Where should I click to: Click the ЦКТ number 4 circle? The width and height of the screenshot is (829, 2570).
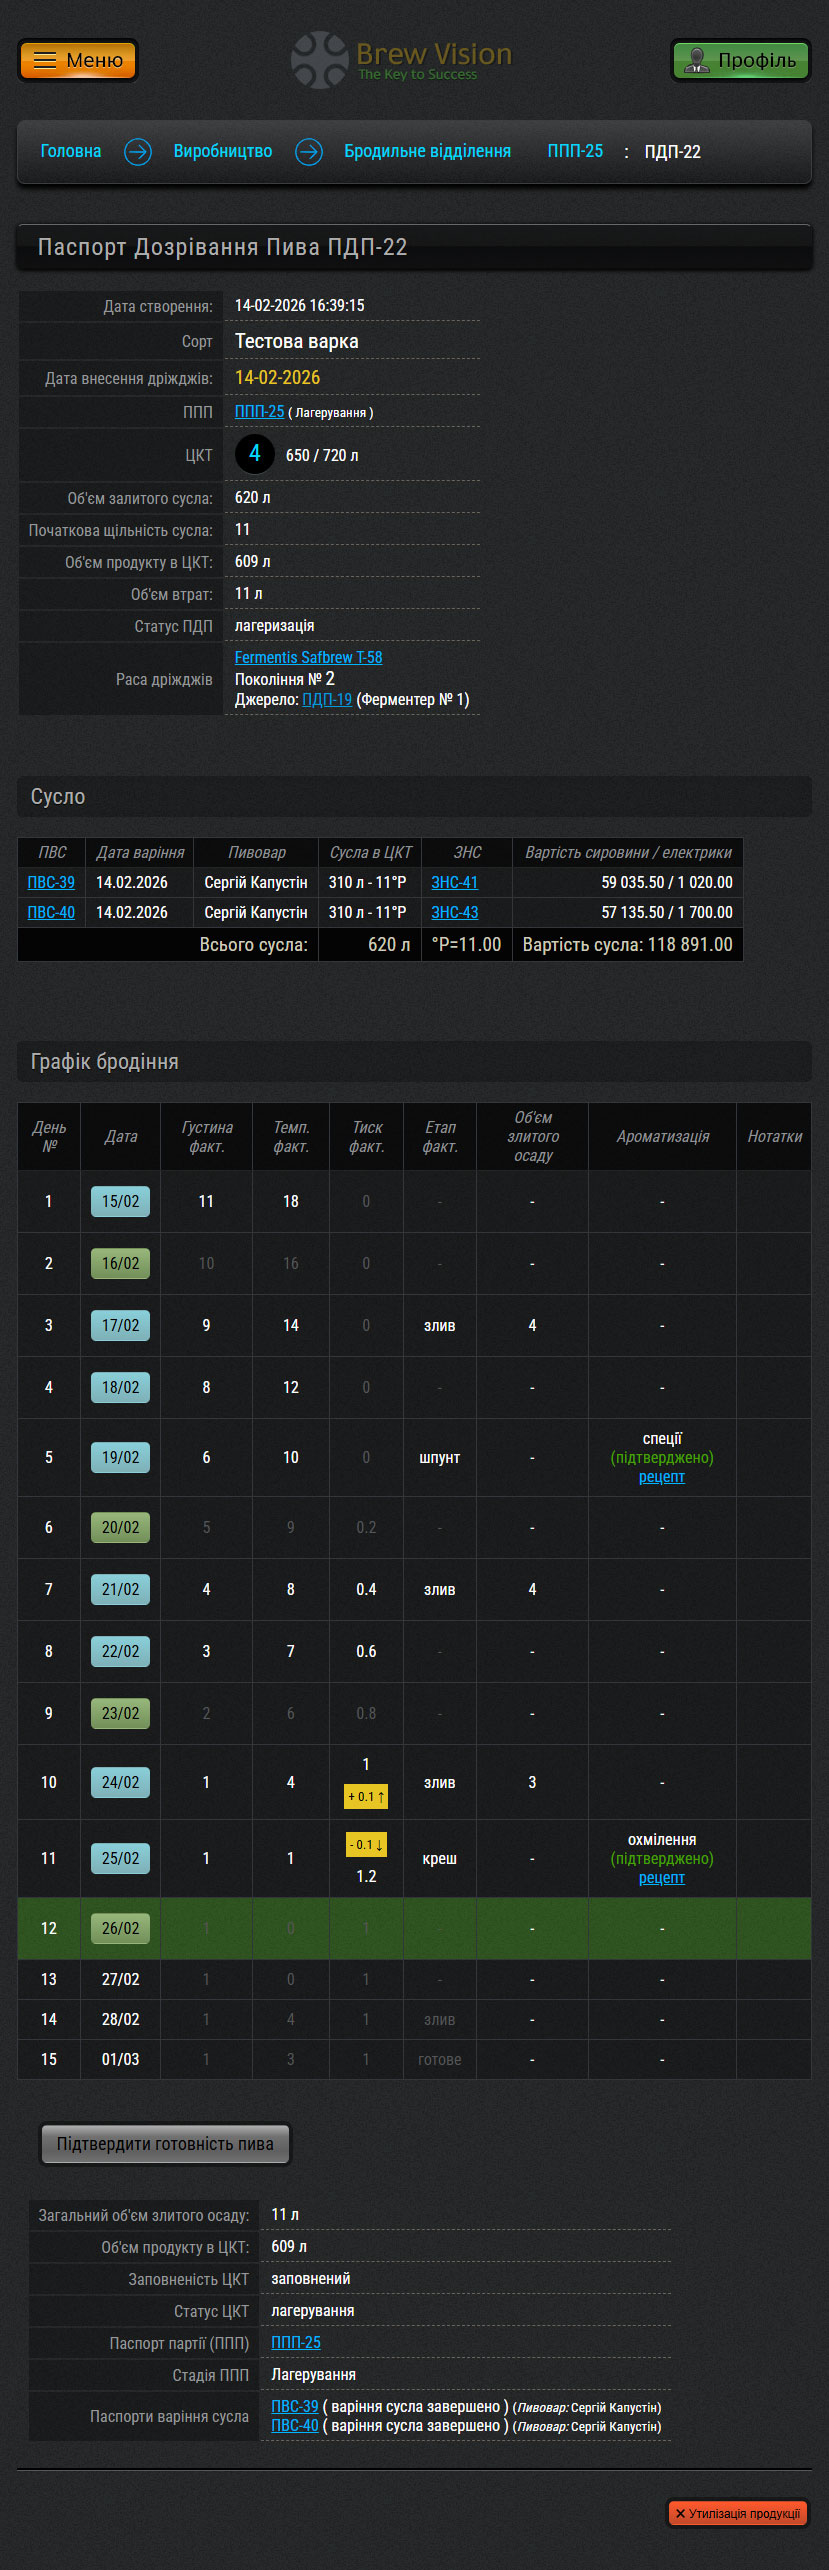click(254, 454)
